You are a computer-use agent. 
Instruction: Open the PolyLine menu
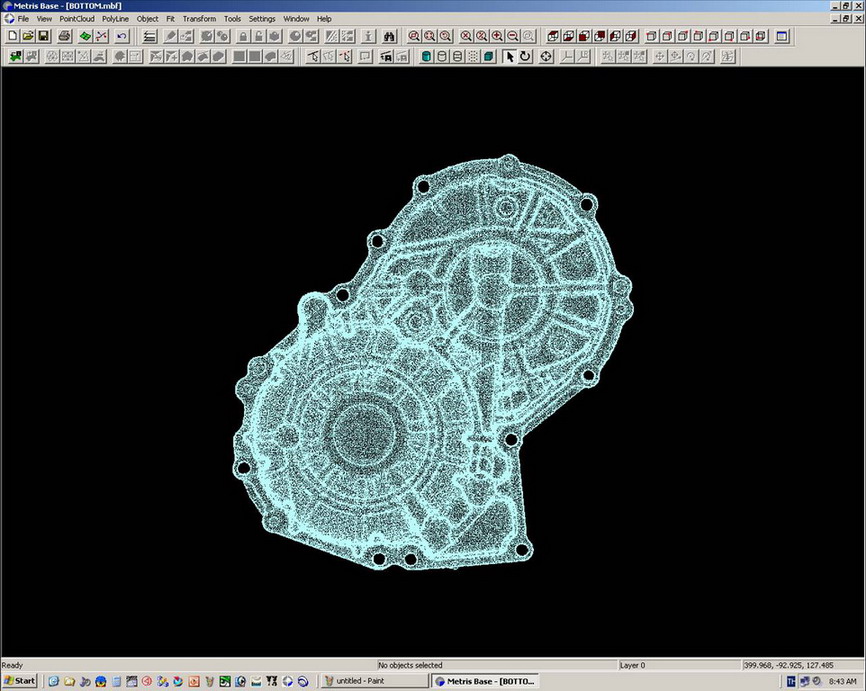(115, 19)
